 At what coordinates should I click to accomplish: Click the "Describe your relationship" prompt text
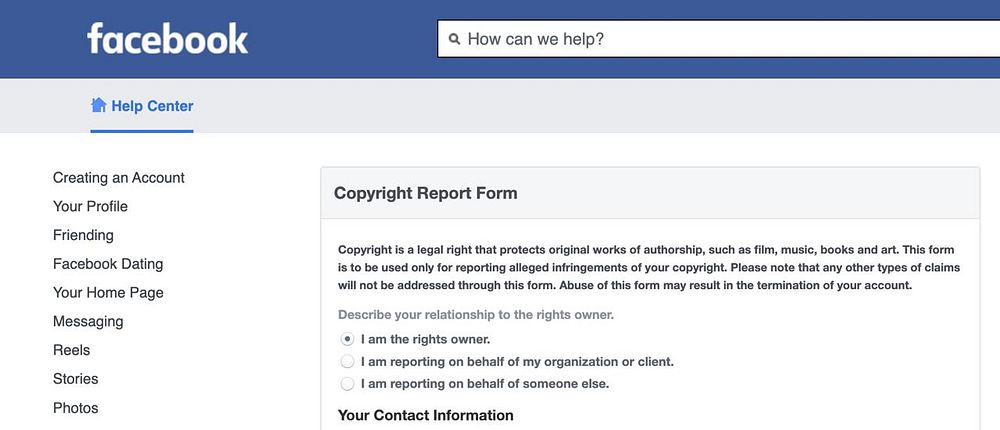(x=475, y=314)
